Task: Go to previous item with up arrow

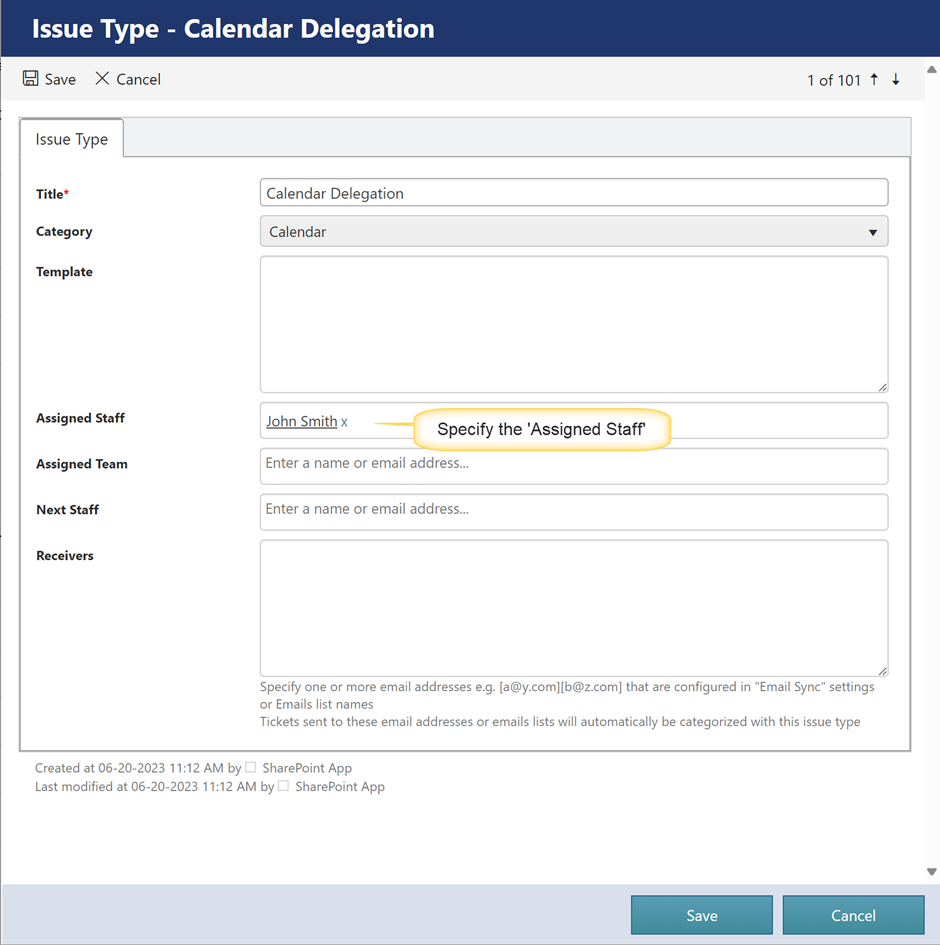Action: [x=874, y=80]
